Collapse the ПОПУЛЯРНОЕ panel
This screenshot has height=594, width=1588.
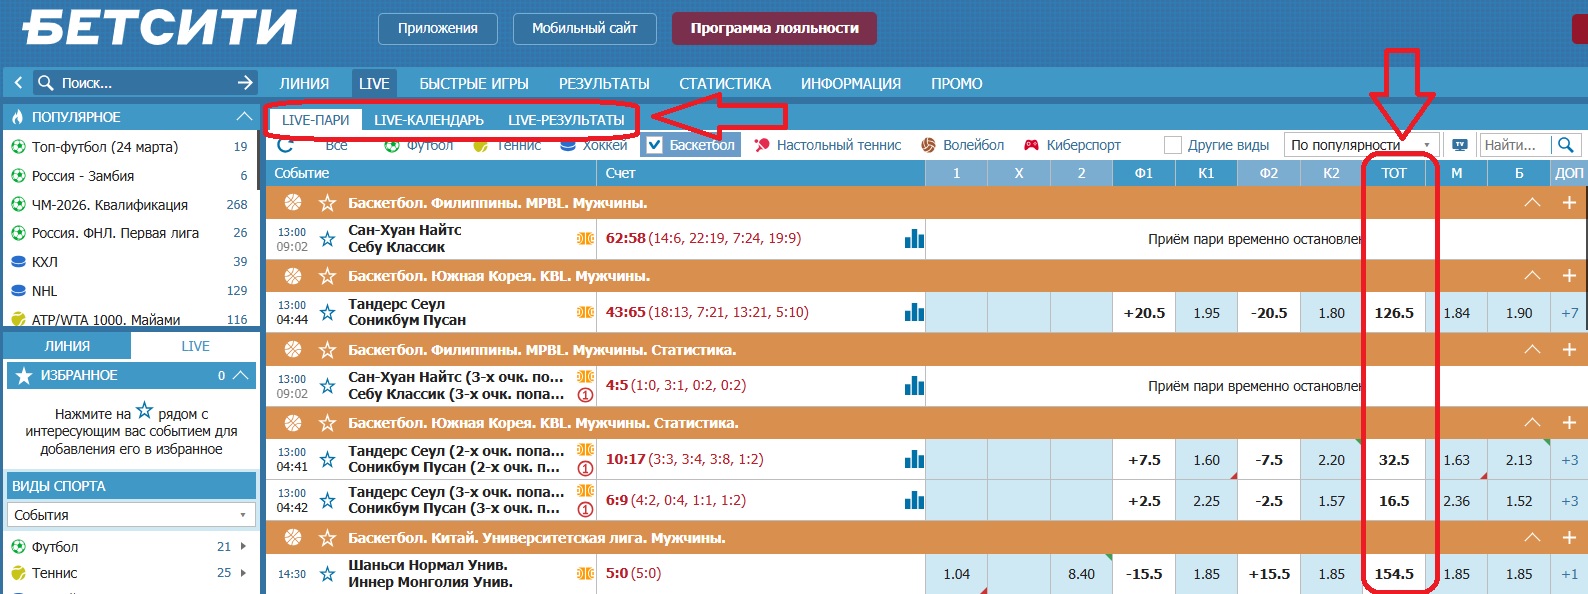243,117
